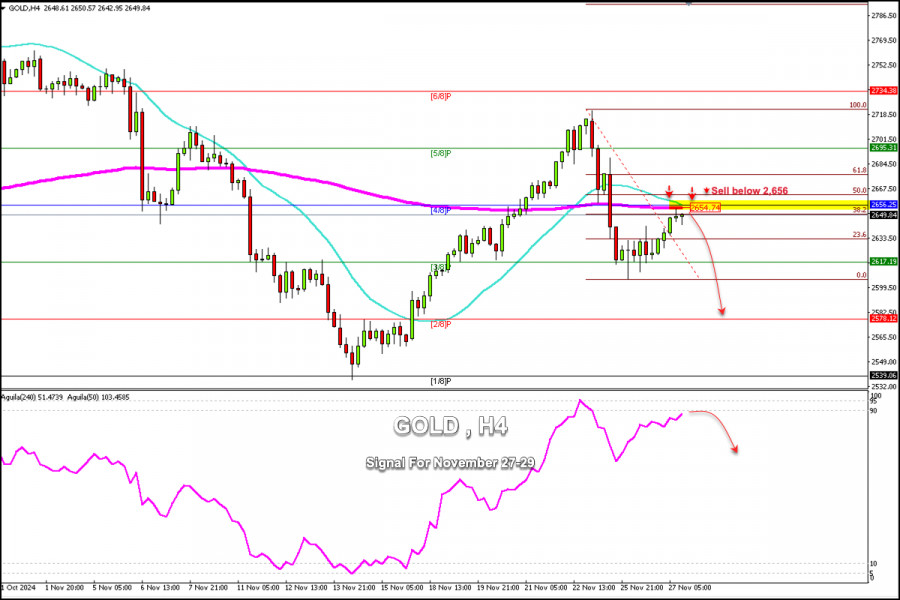Click the '21 Nov 05:00' time axis label
This screenshot has width=900, height=600.
pos(546,587)
